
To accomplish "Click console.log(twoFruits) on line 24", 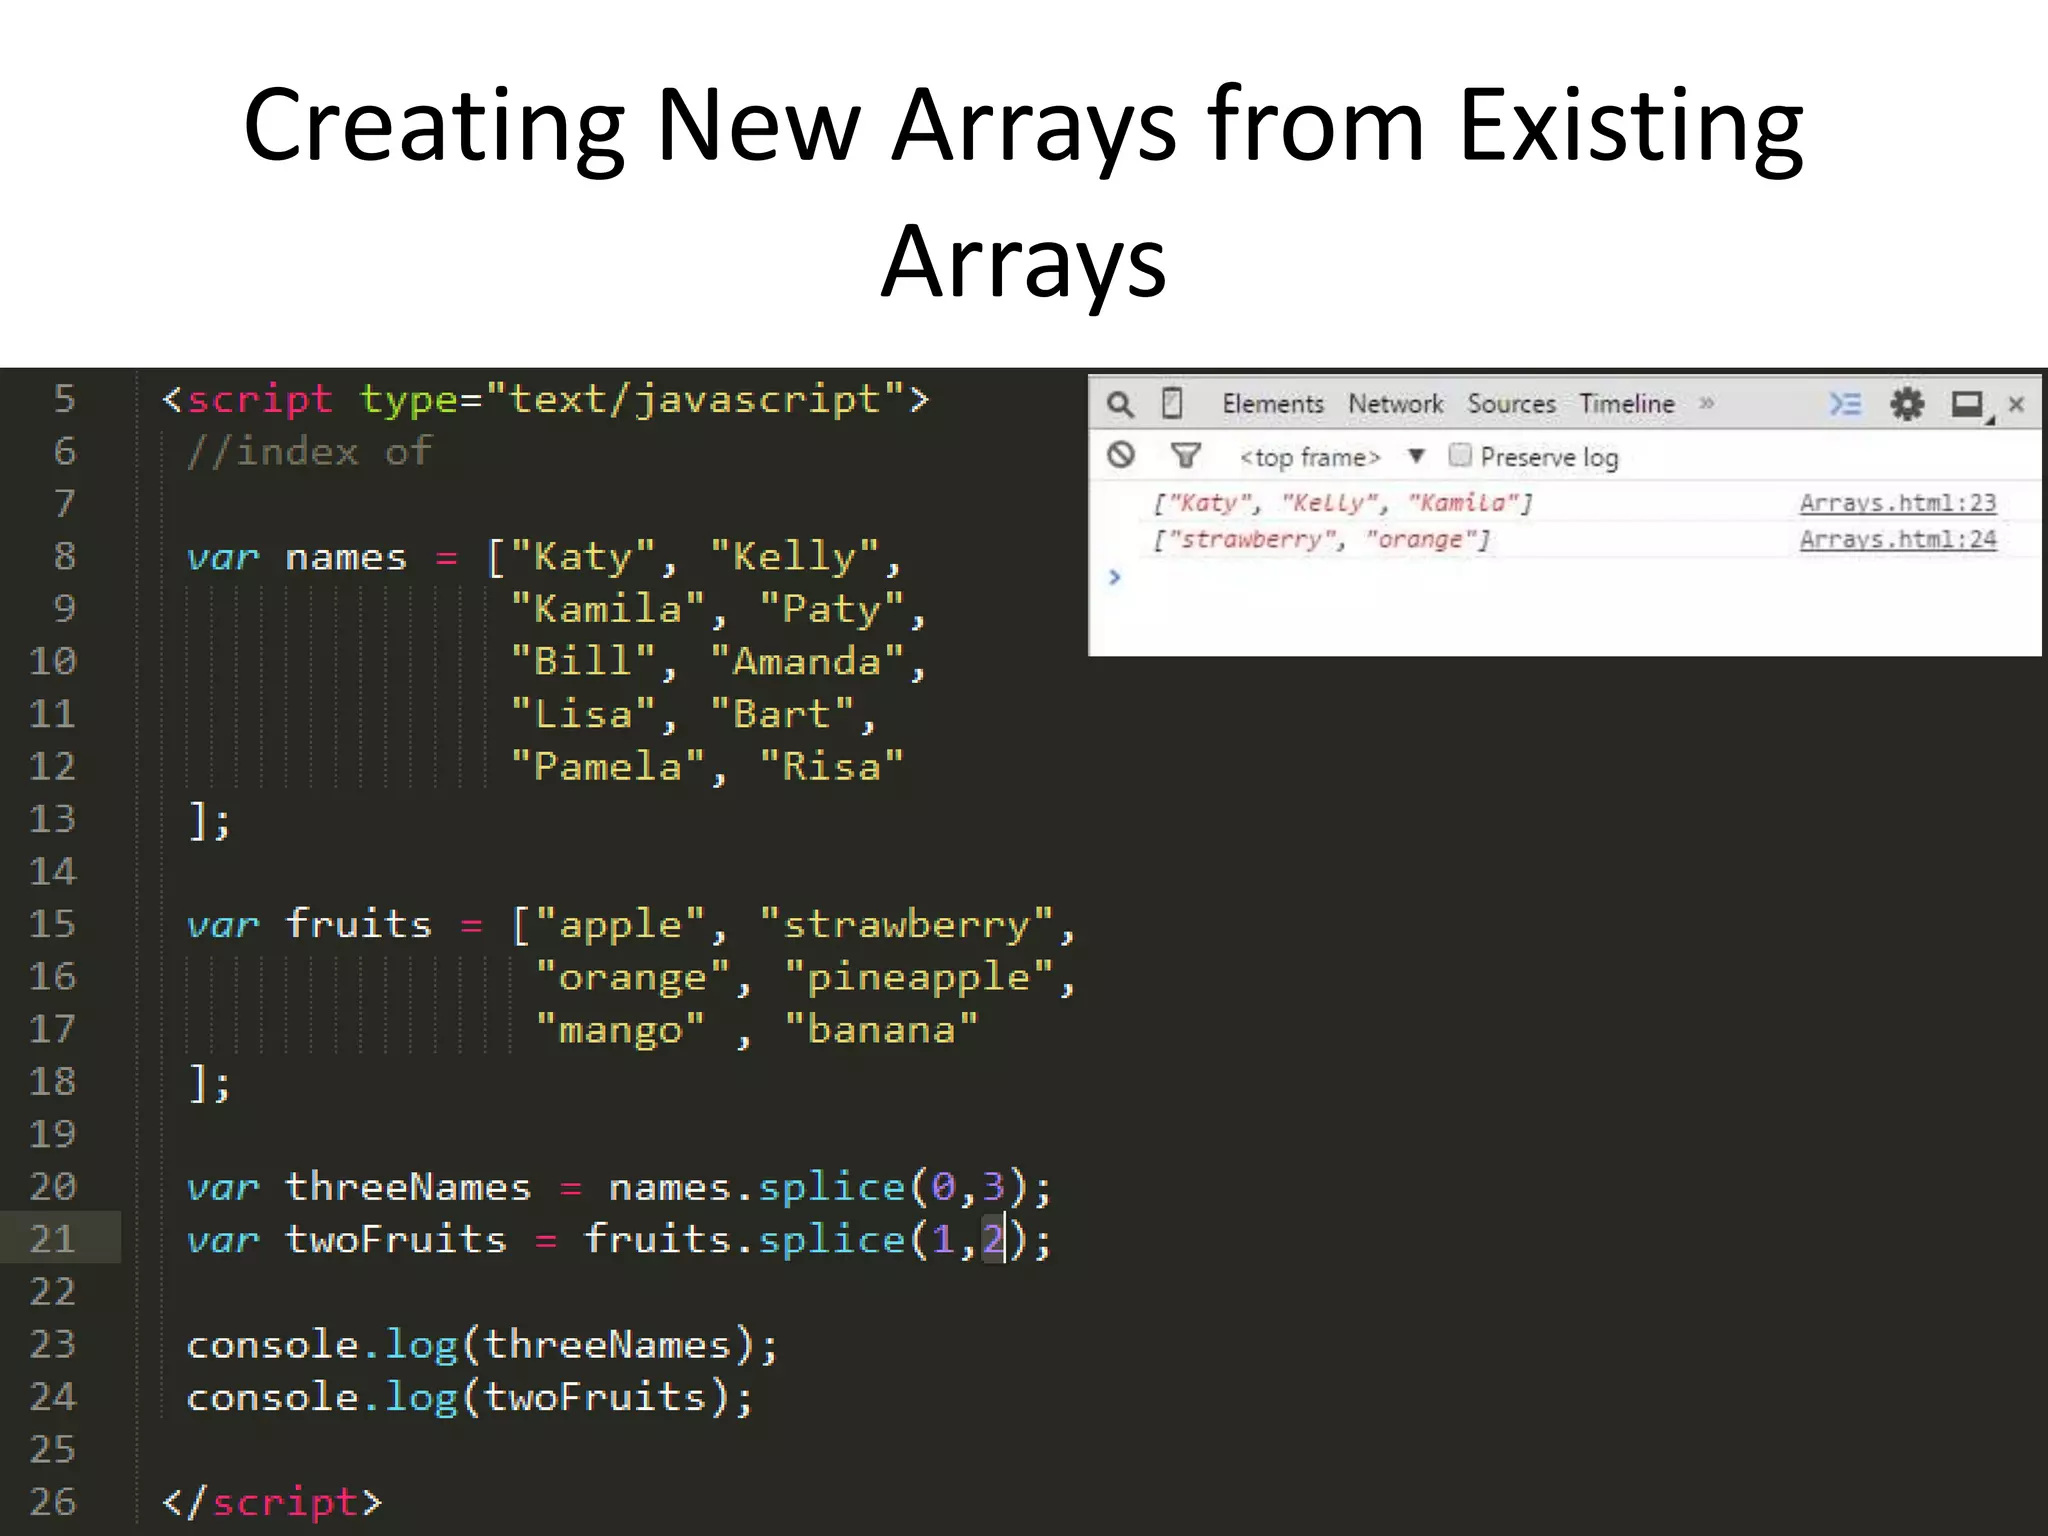I will point(470,1398).
